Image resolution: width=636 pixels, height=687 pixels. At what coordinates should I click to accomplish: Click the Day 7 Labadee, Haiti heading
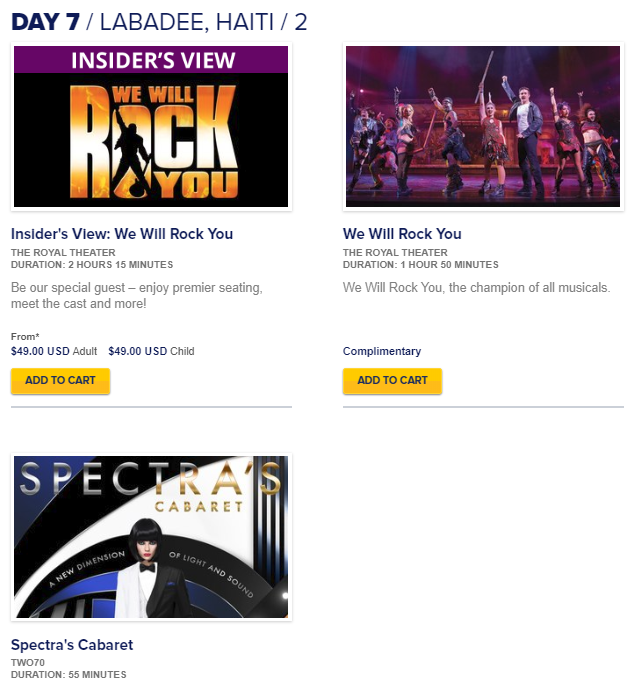click(x=159, y=22)
